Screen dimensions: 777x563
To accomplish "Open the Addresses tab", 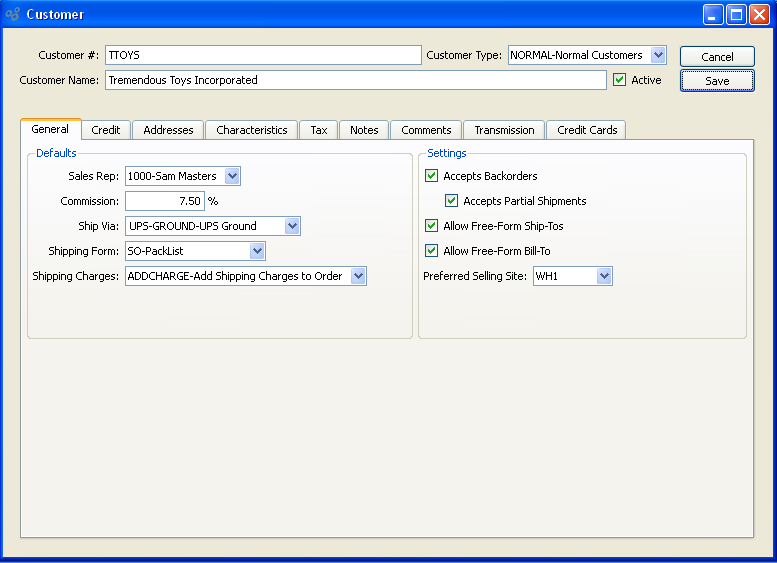I will pos(168,130).
